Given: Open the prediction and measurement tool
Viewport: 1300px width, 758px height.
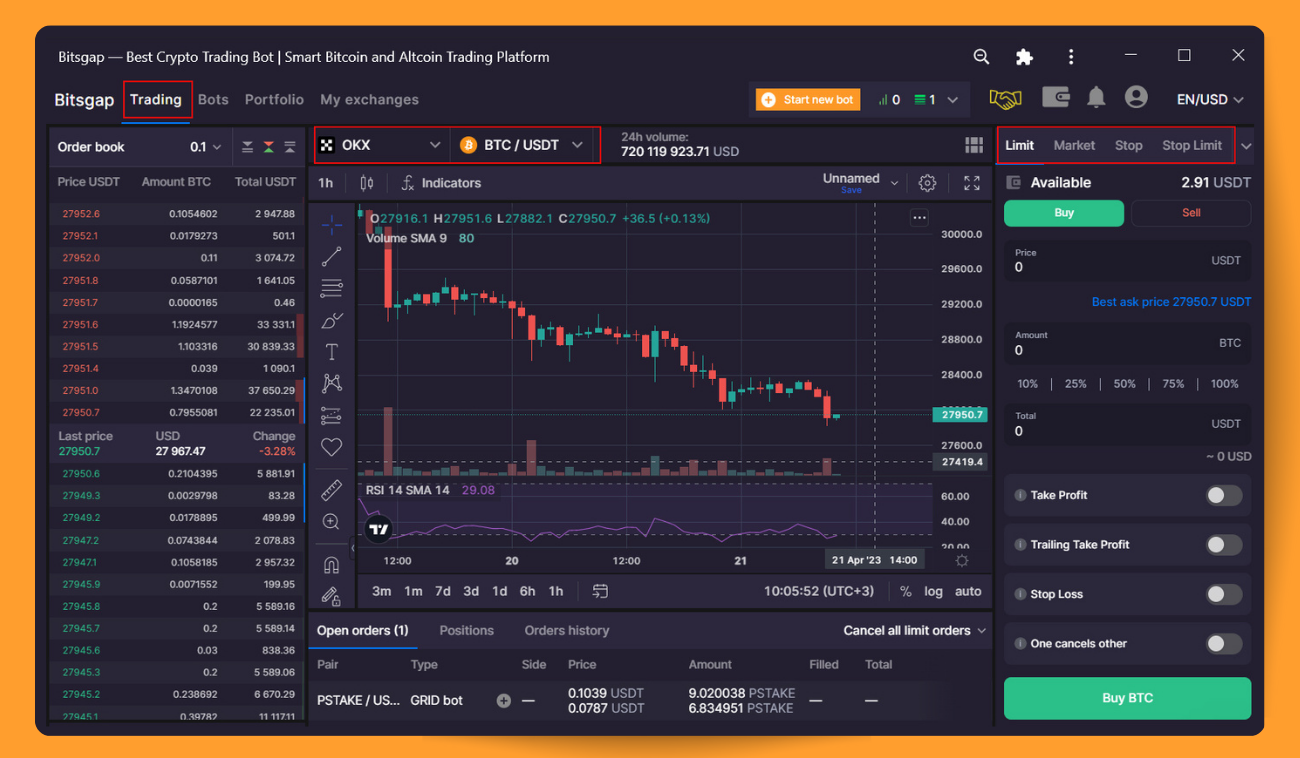Looking at the screenshot, I should click(x=332, y=415).
